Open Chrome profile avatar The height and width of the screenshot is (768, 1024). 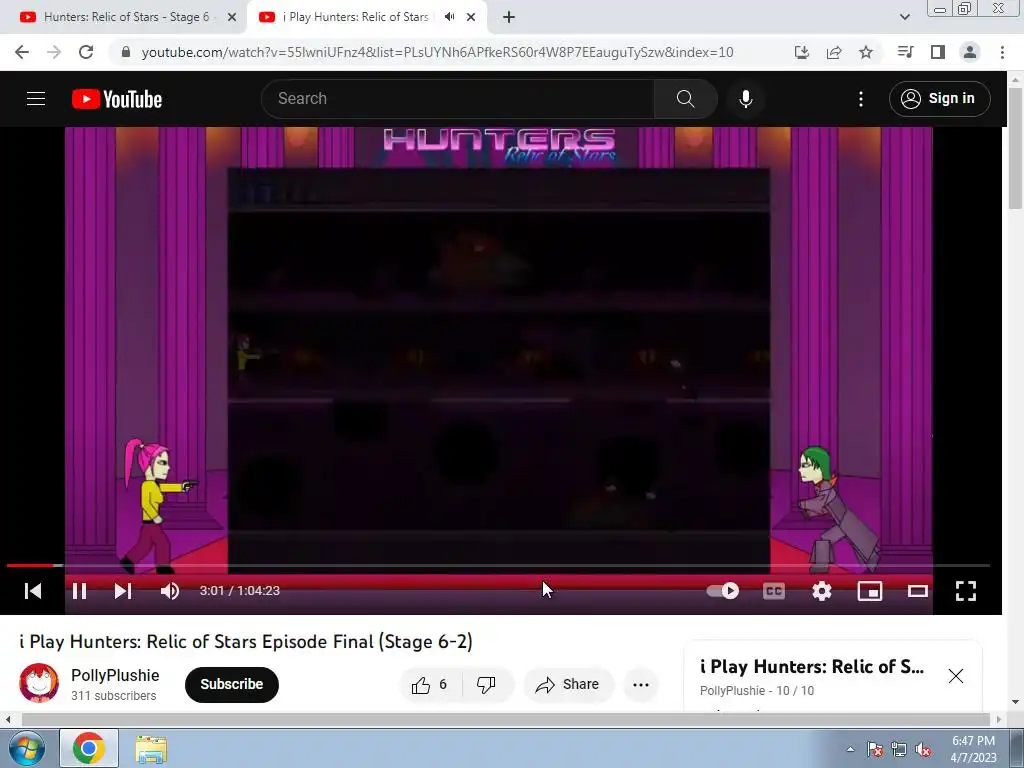[970, 52]
